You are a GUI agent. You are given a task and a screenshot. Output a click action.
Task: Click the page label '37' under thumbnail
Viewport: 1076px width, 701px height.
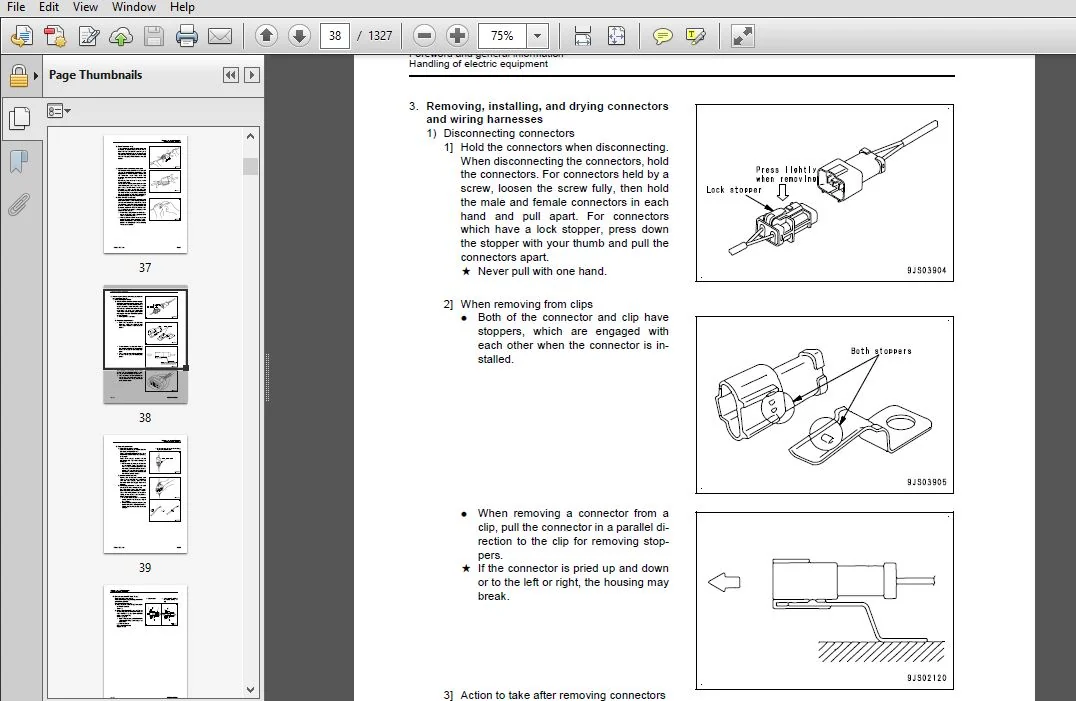(145, 268)
